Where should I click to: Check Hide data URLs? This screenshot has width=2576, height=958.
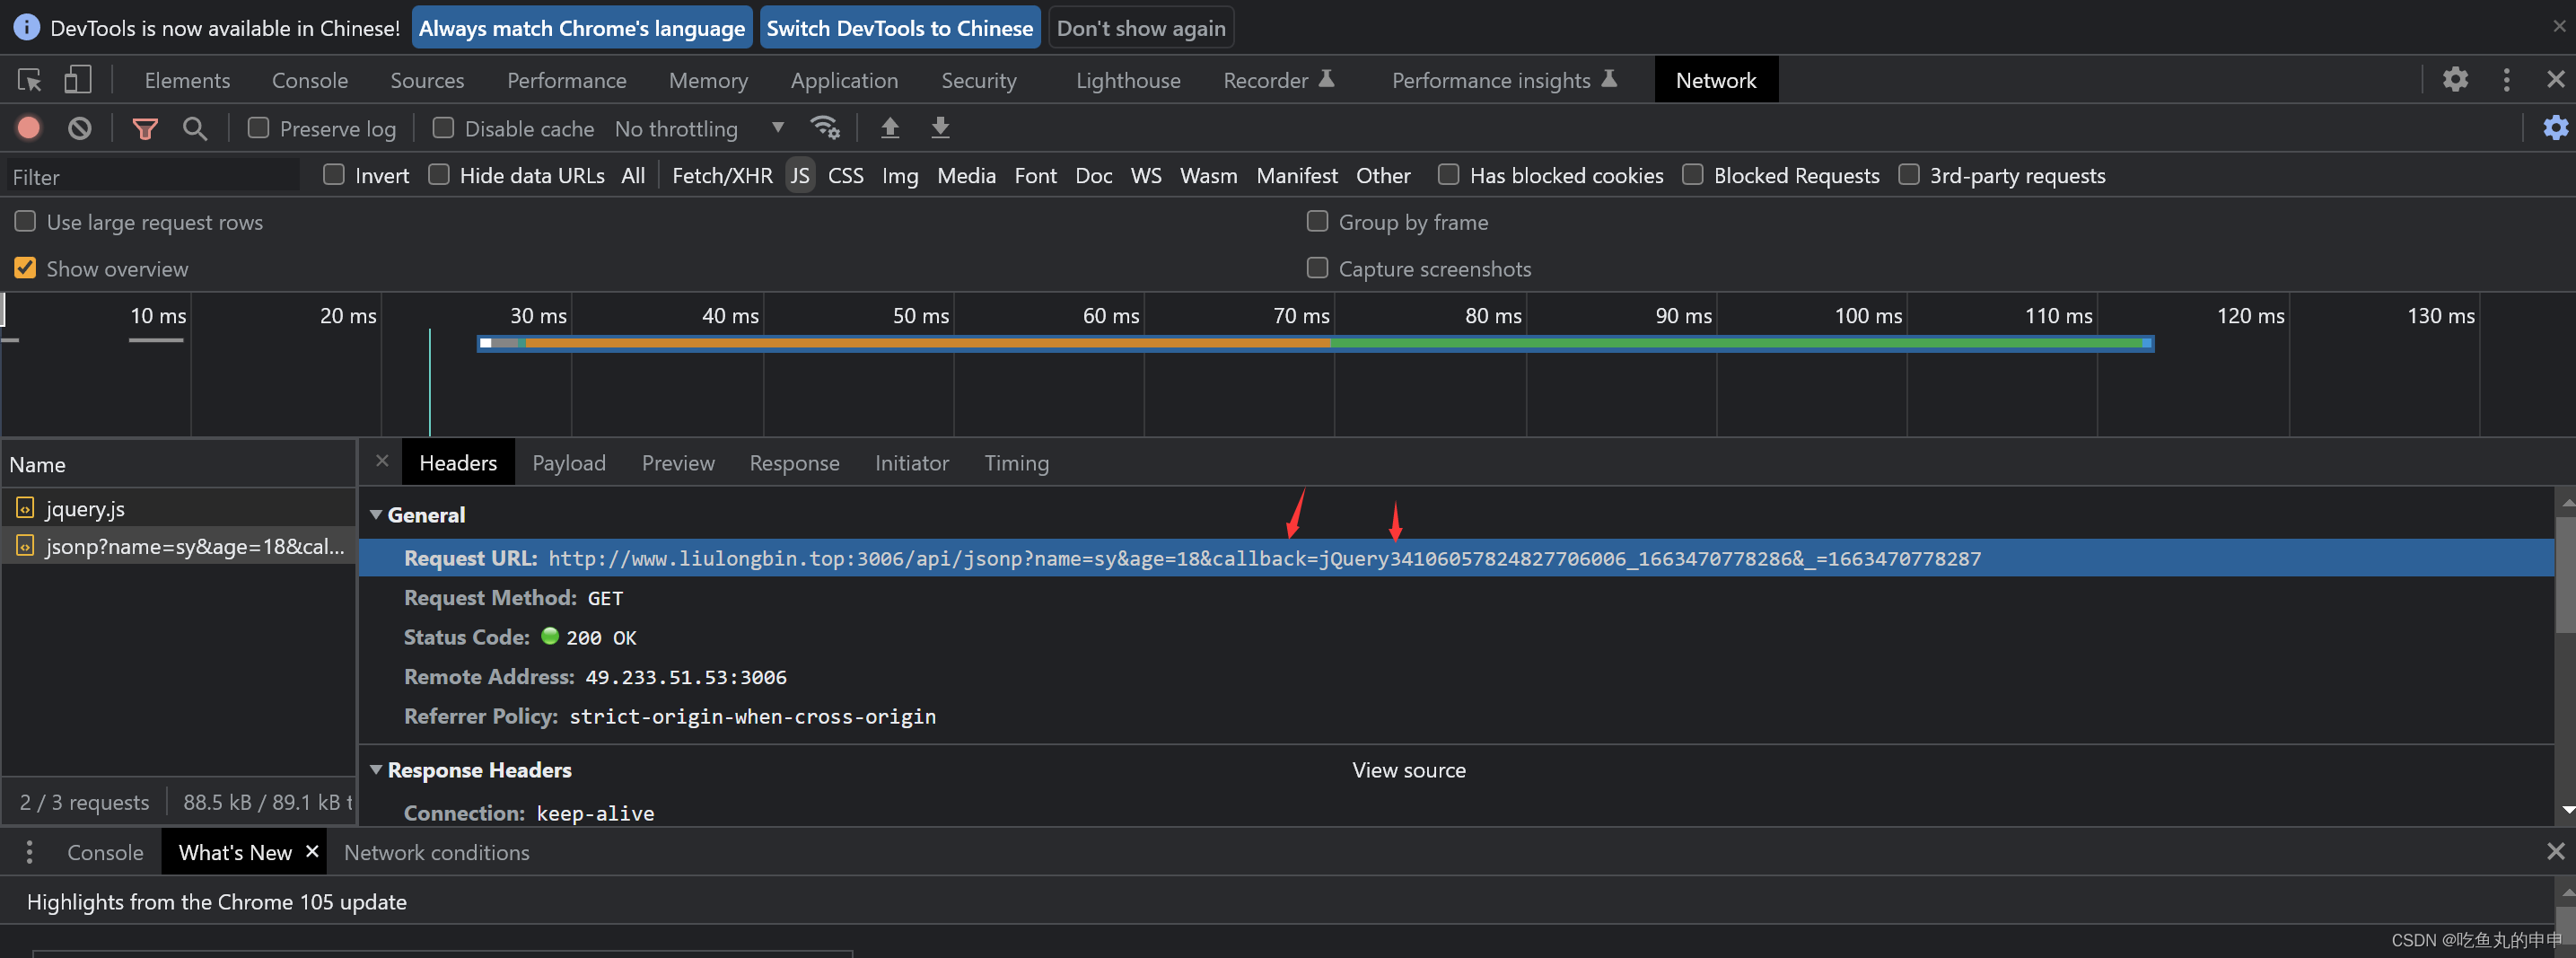pos(438,175)
